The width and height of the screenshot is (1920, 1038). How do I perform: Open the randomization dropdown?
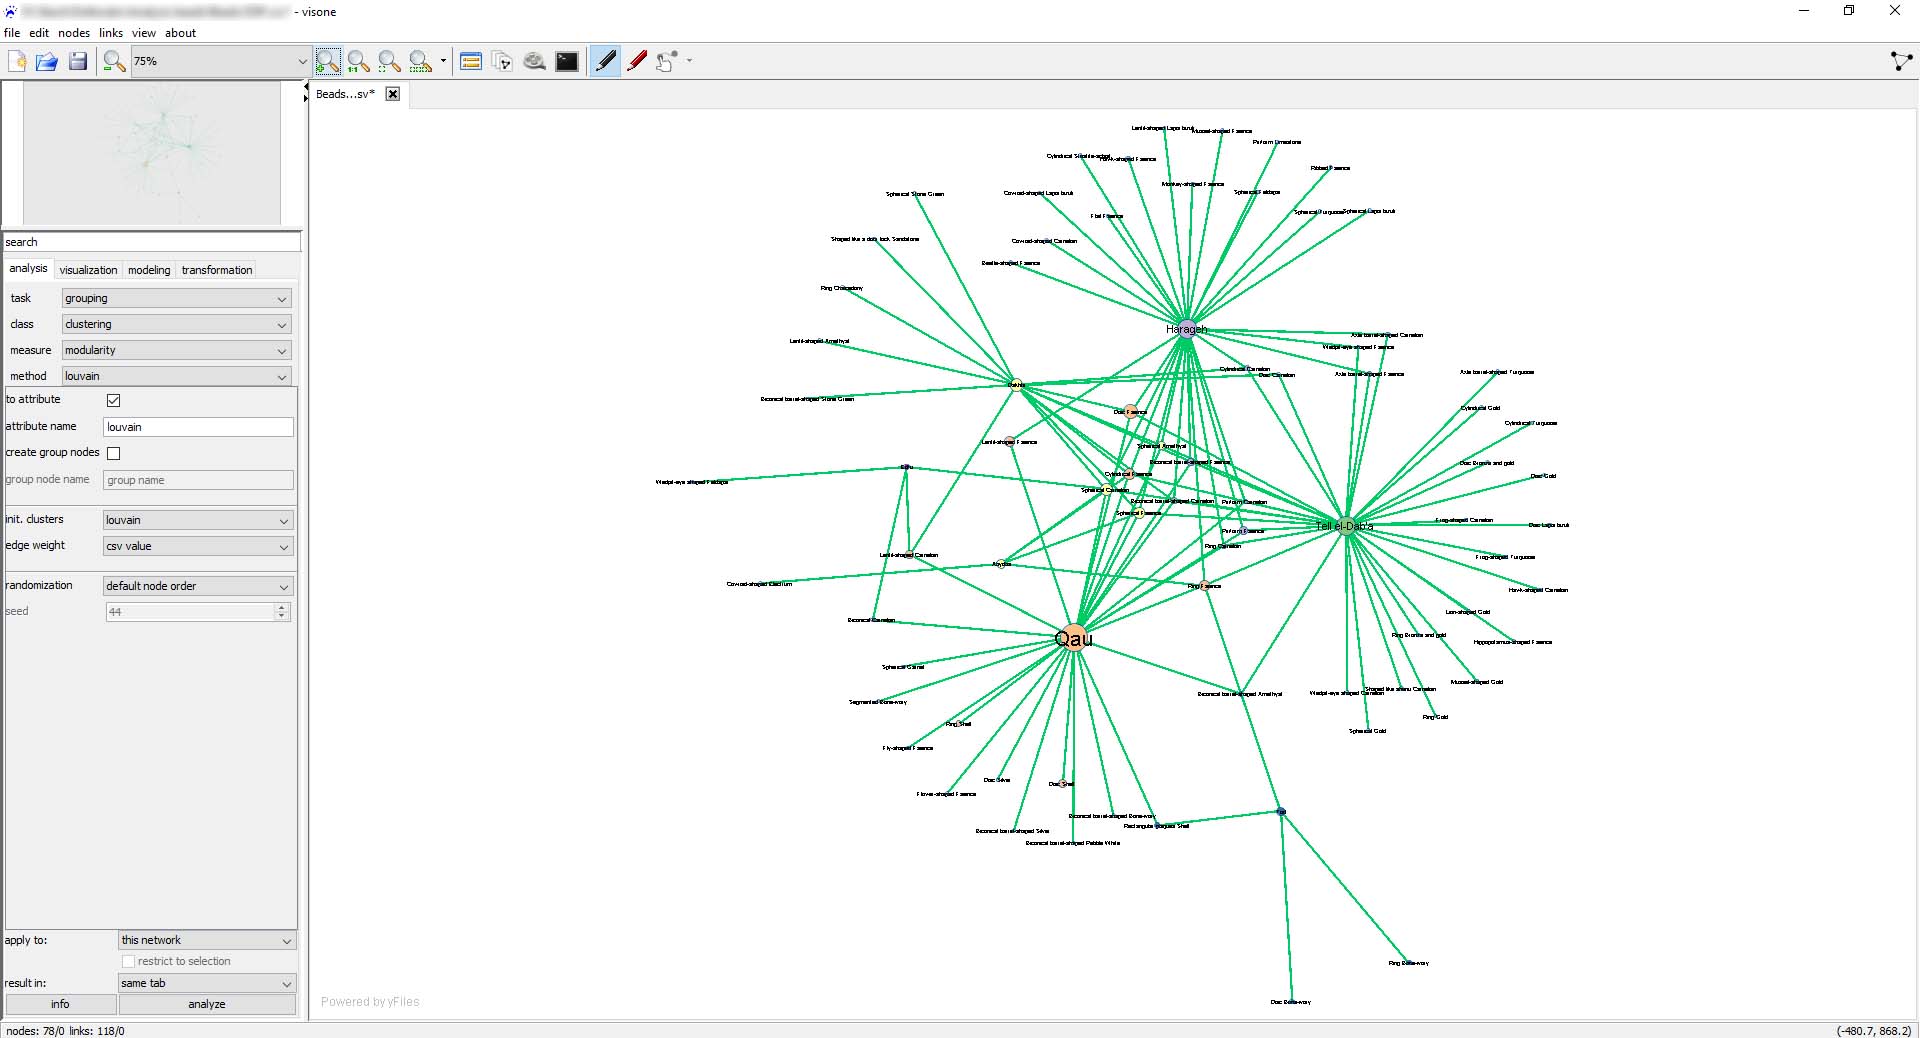coord(198,586)
